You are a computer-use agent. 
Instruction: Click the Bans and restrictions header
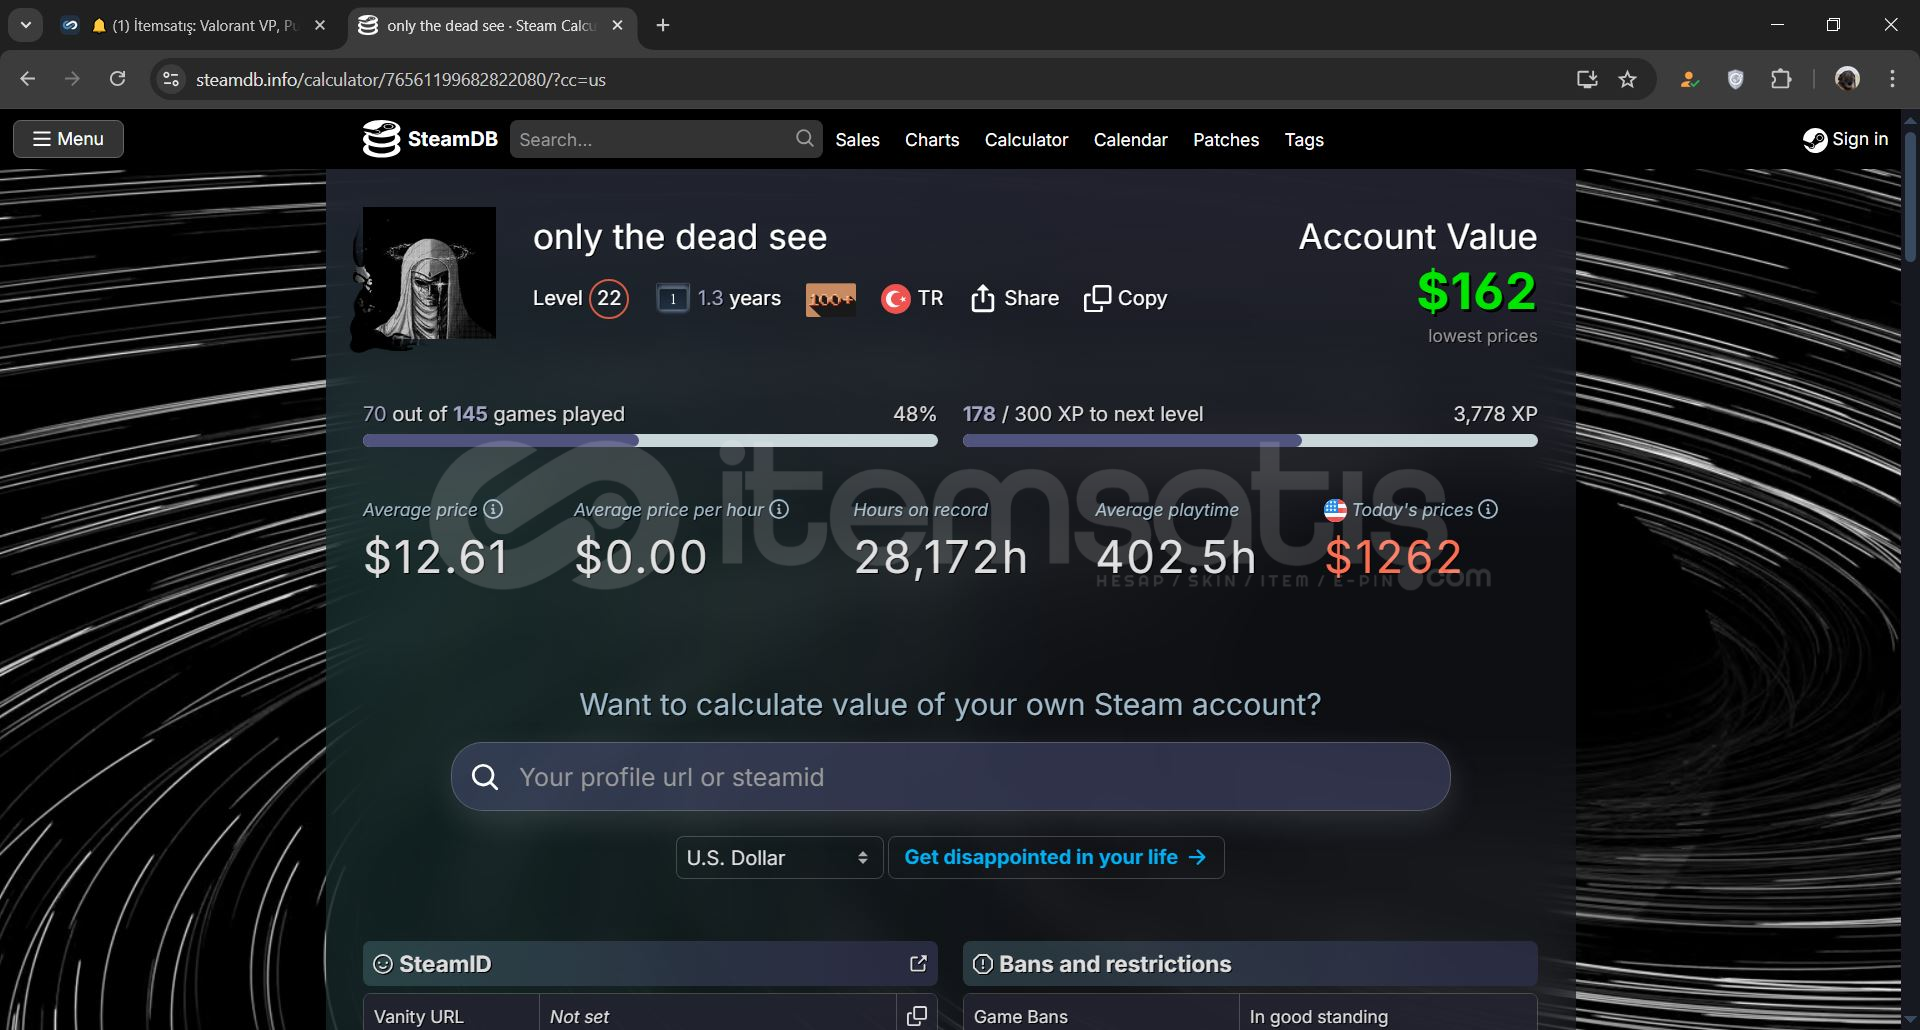pyautogui.click(x=1250, y=963)
